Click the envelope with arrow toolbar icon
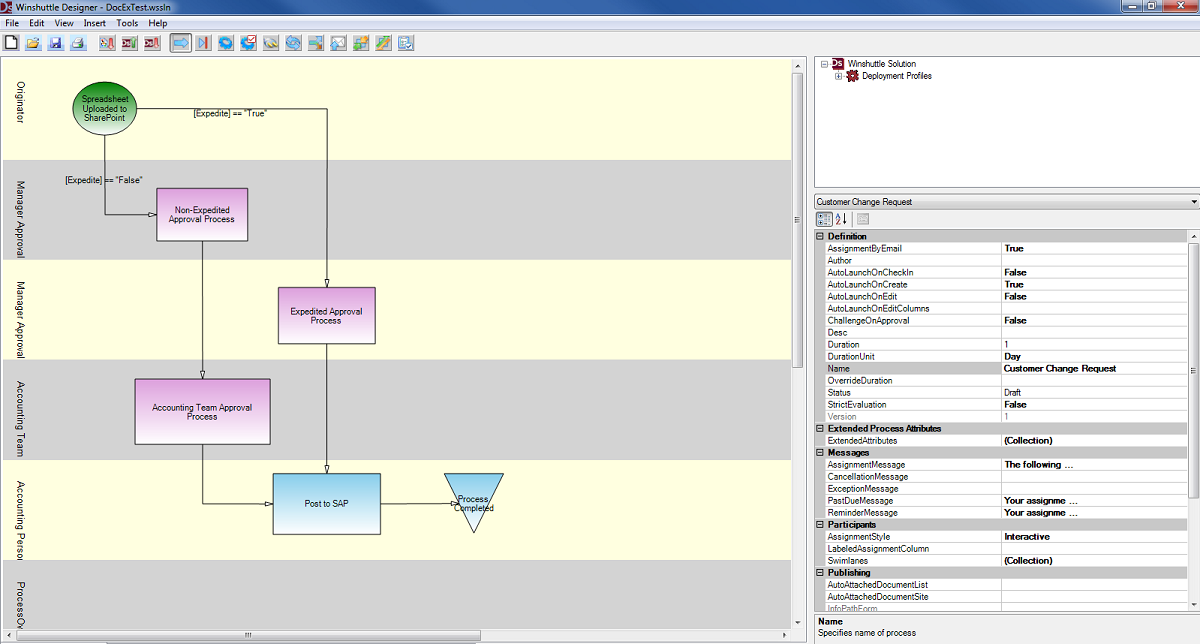 click(x=338, y=43)
